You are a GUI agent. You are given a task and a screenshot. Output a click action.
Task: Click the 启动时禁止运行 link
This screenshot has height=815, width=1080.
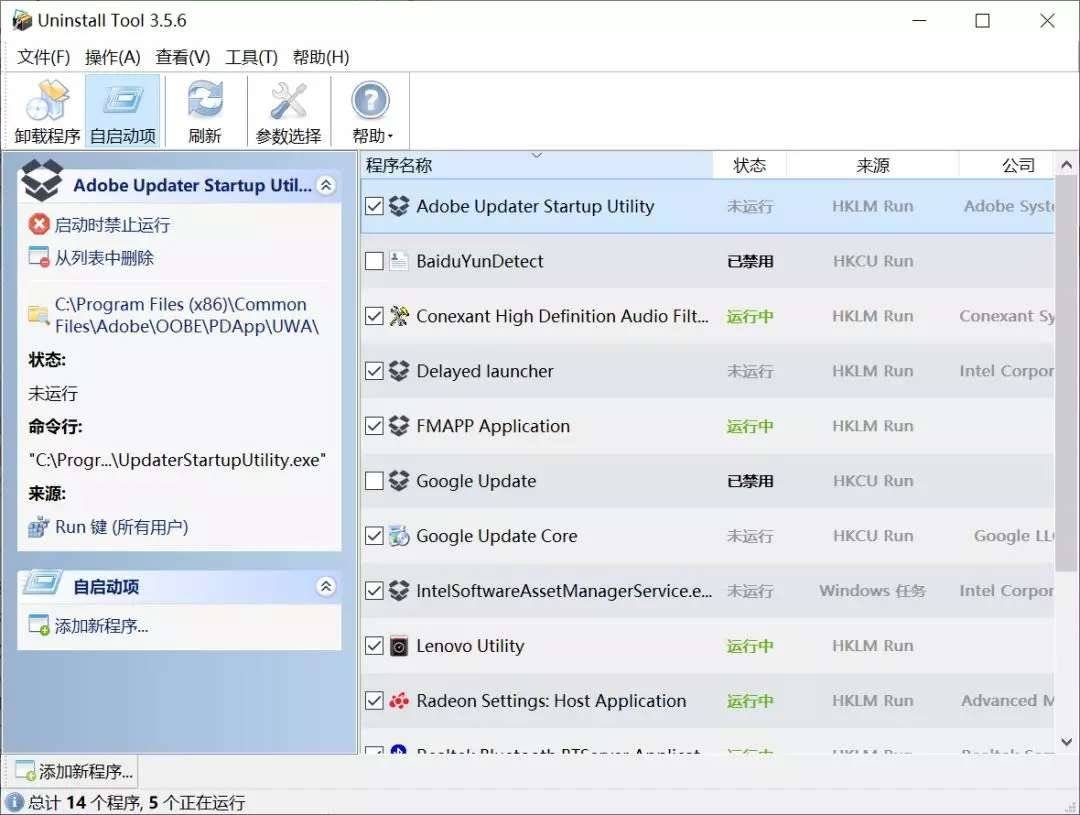(112, 225)
